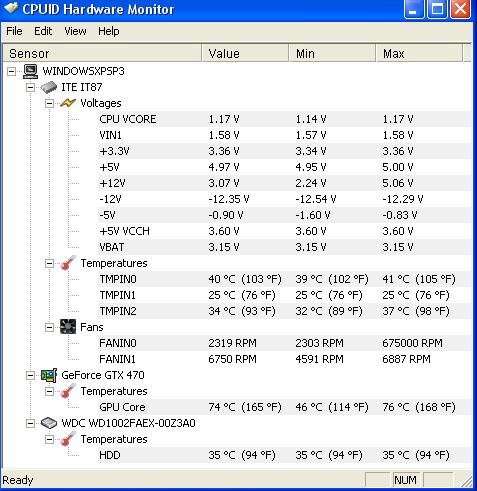Screen dimensions: 477x491
Task: Click the thermometer icon under GeForce GTX 470
Action: tap(68, 391)
